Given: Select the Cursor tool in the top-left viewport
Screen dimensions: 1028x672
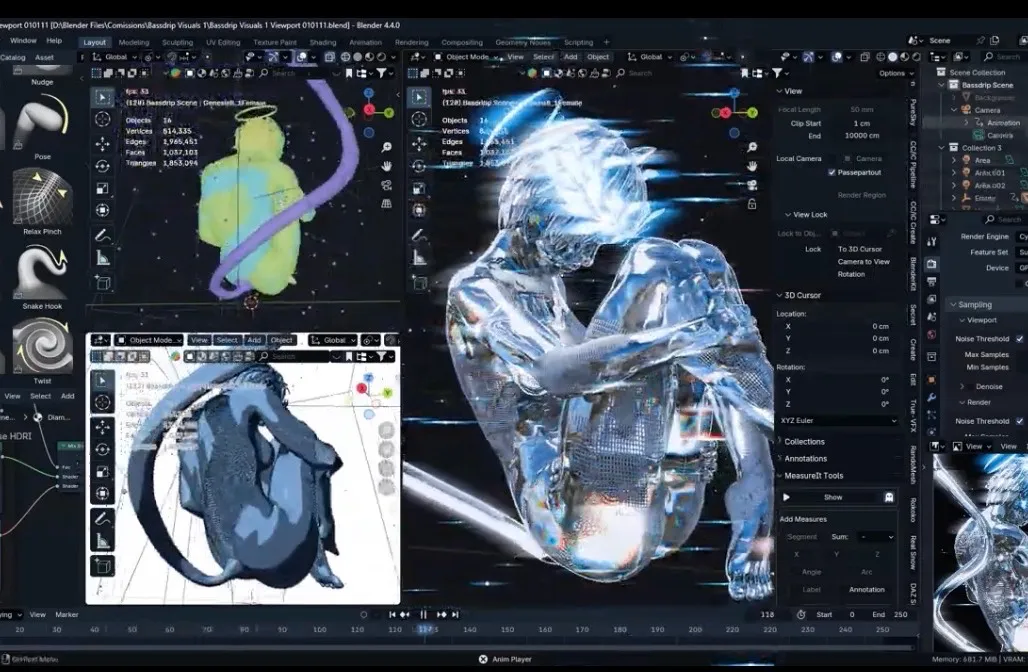Looking at the screenshot, I should (x=103, y=120).
